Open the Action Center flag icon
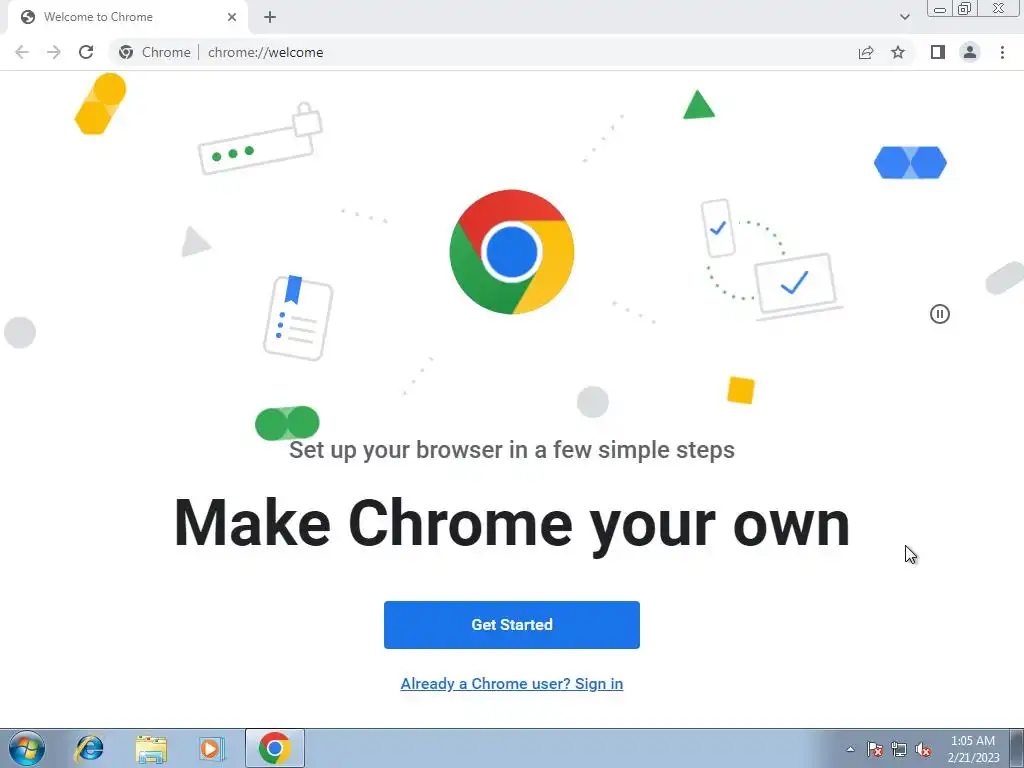This screenshot has height=768, width=1024. (875, 749)
